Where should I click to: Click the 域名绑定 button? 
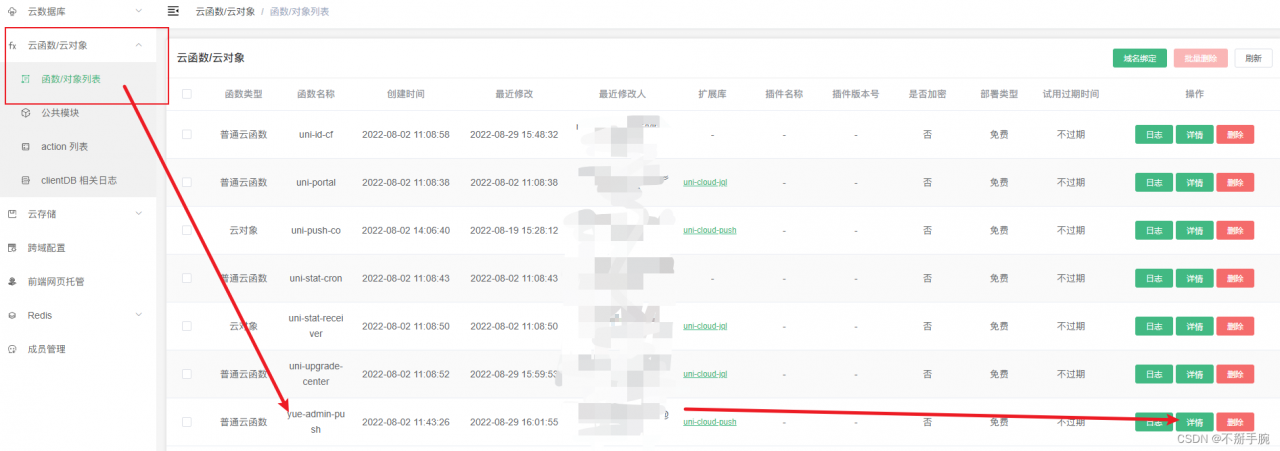point(1140,58)
